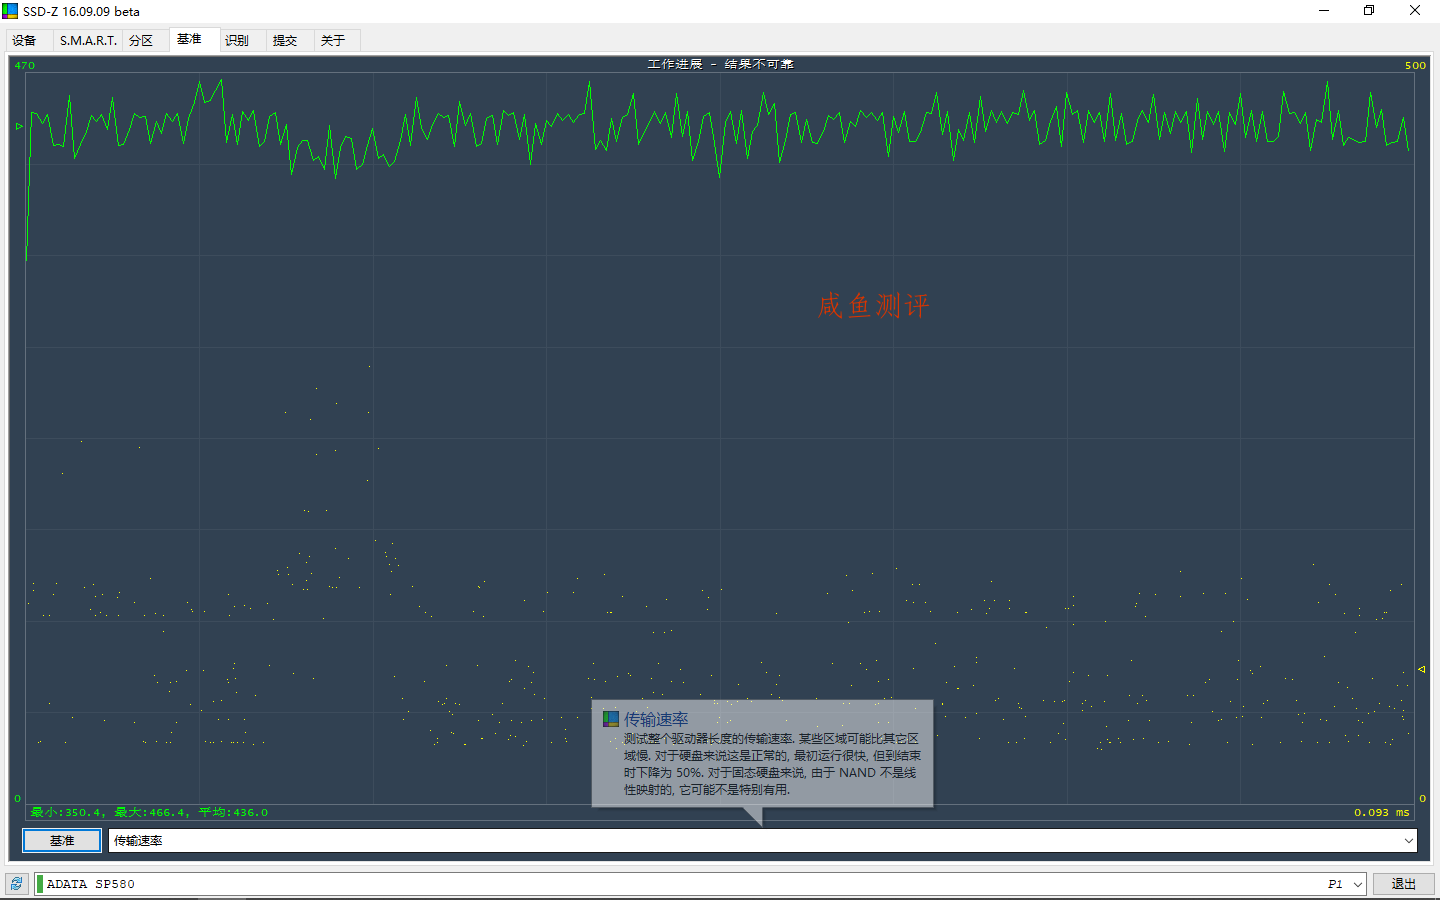Select the 基准 tab
This screenshot has height=900, width=1440.
click(189, 40)
